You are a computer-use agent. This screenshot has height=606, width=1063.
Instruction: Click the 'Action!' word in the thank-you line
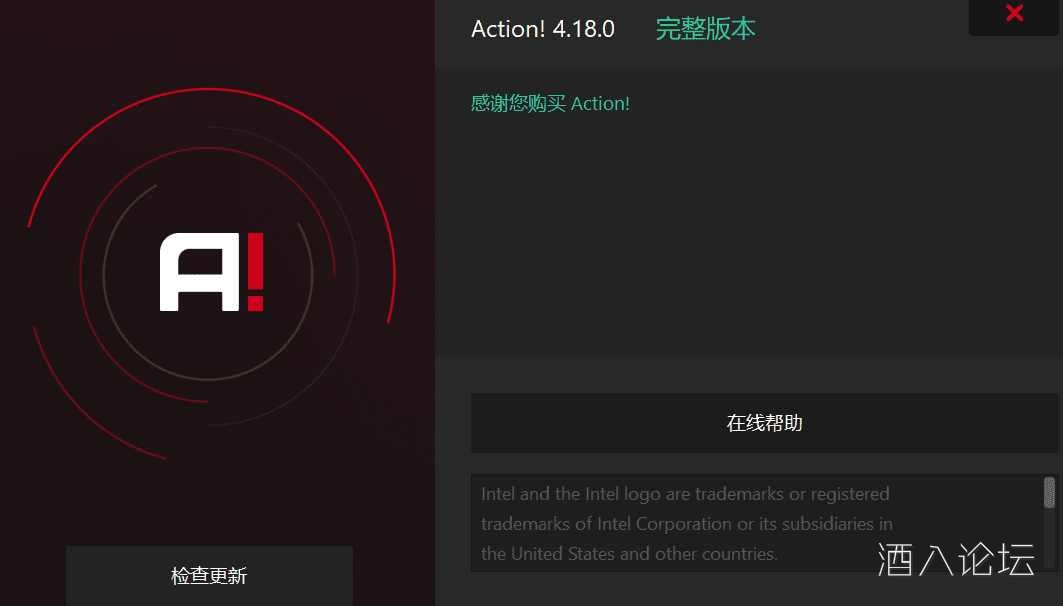tap(601, 104)
